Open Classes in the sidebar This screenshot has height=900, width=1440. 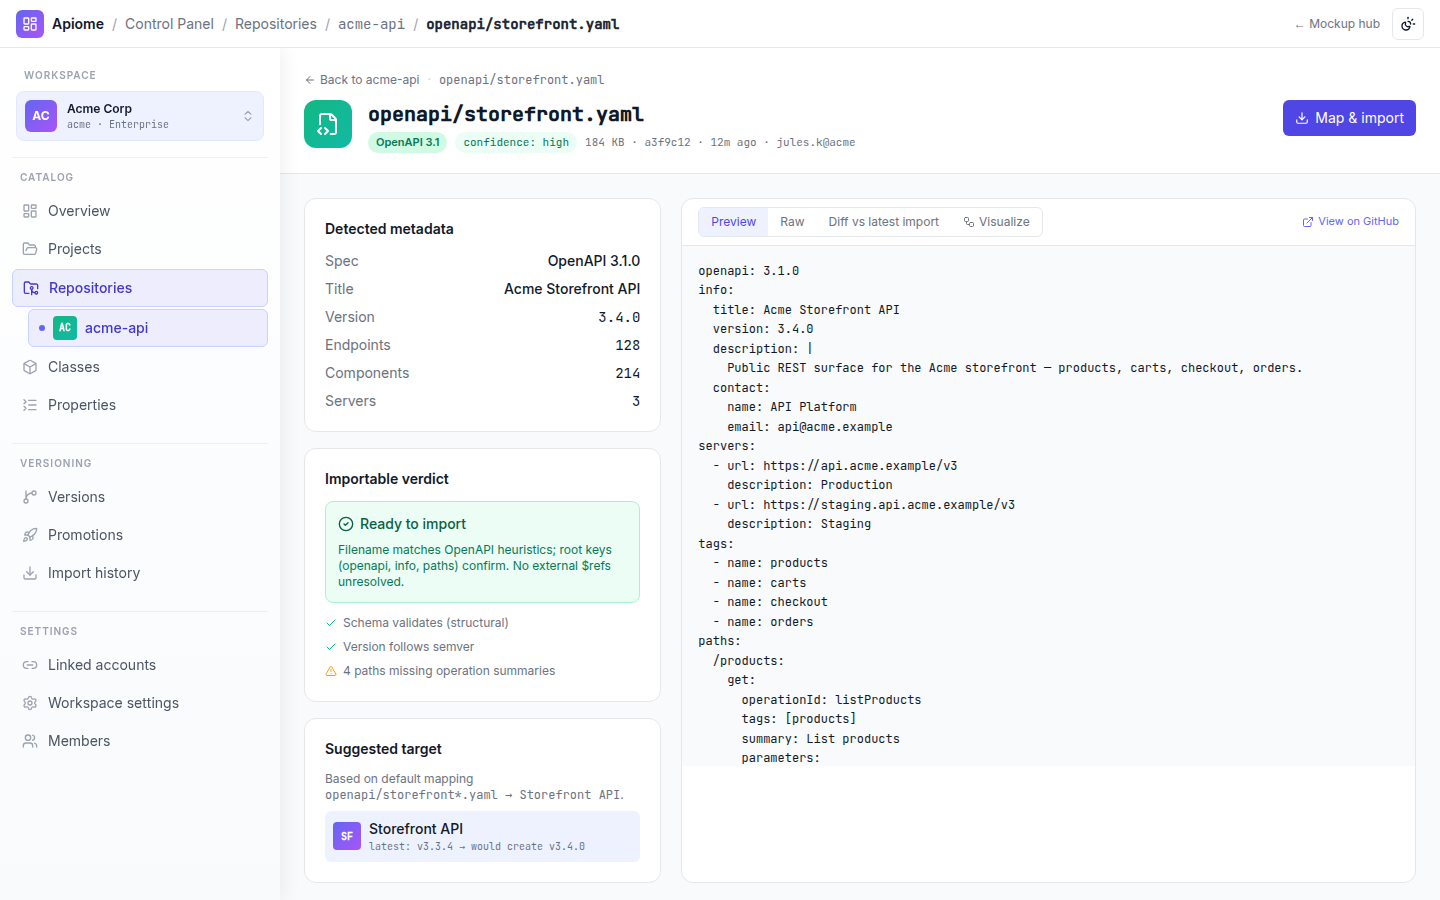coord(140,367)
